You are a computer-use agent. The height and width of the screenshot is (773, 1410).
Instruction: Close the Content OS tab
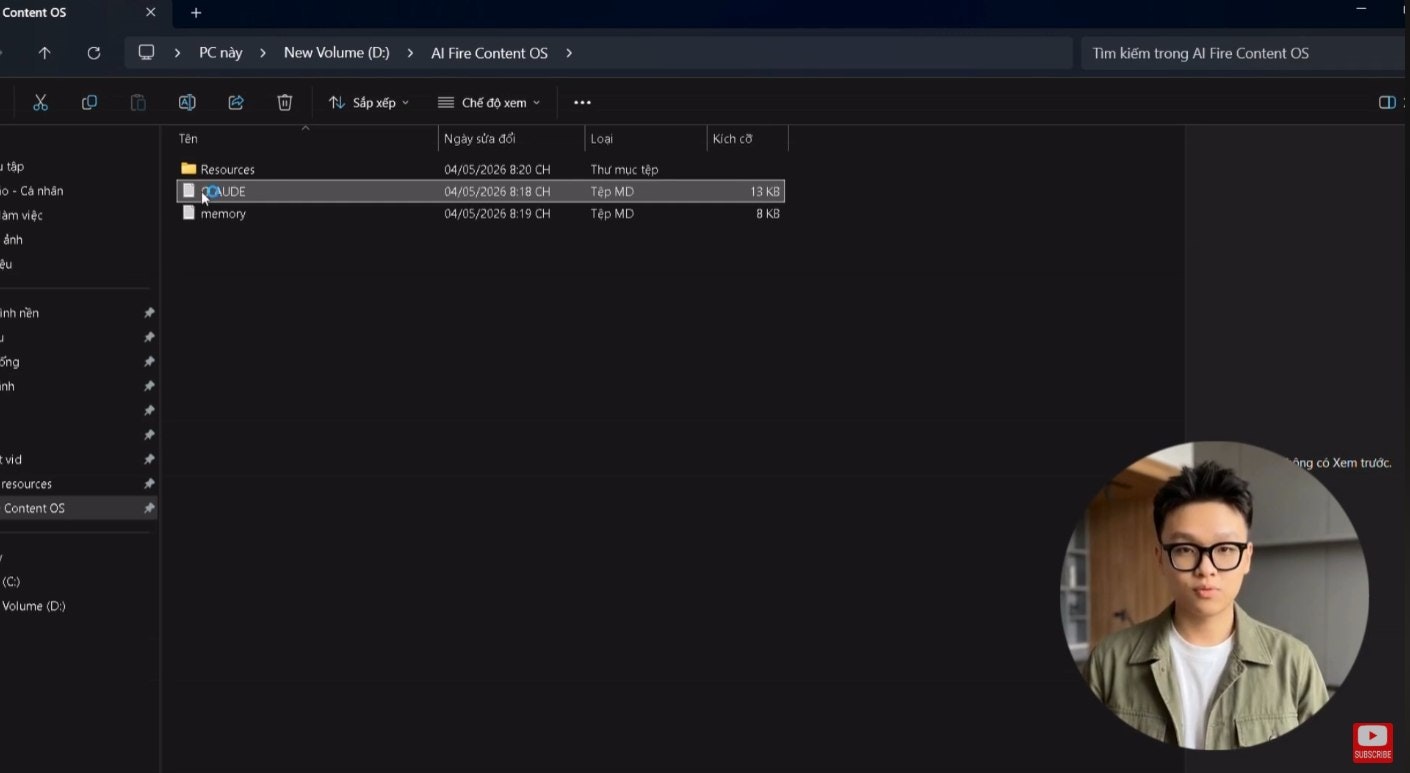point(151,12)
